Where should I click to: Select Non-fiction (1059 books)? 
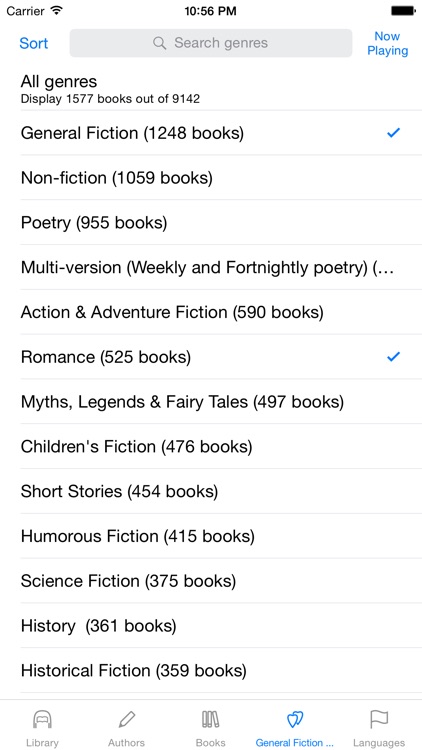click(x=211, y=178)
